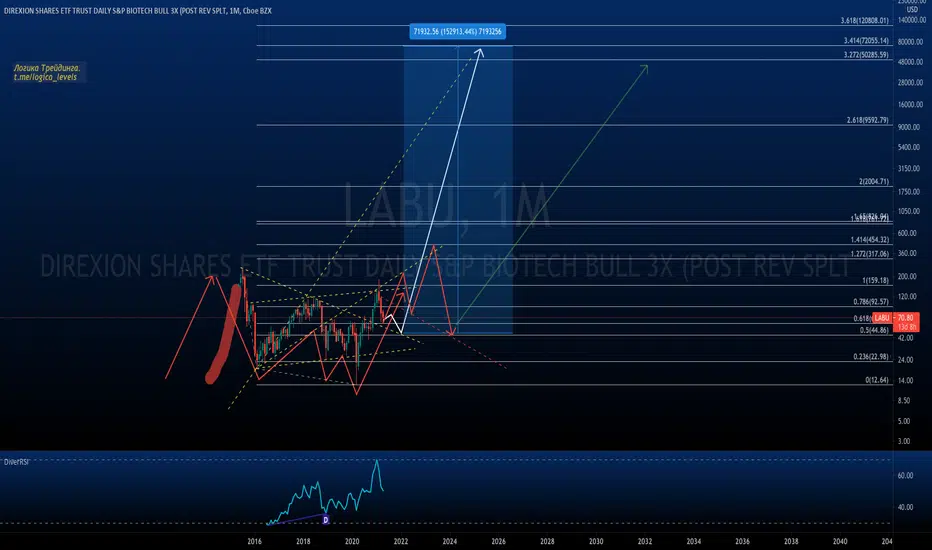This screenshot has height=550, width=932.
Task: Click 42.00 on the price axis
Action: pyautogui.click(x=906, y=338)
